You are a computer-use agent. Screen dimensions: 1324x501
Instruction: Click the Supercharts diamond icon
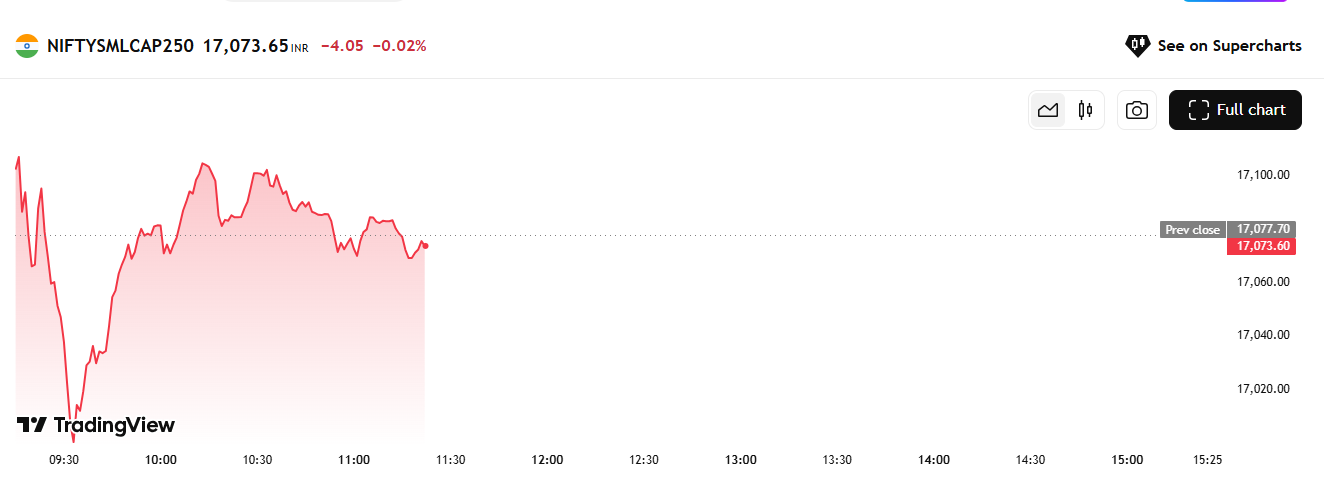coord(1137,45)
